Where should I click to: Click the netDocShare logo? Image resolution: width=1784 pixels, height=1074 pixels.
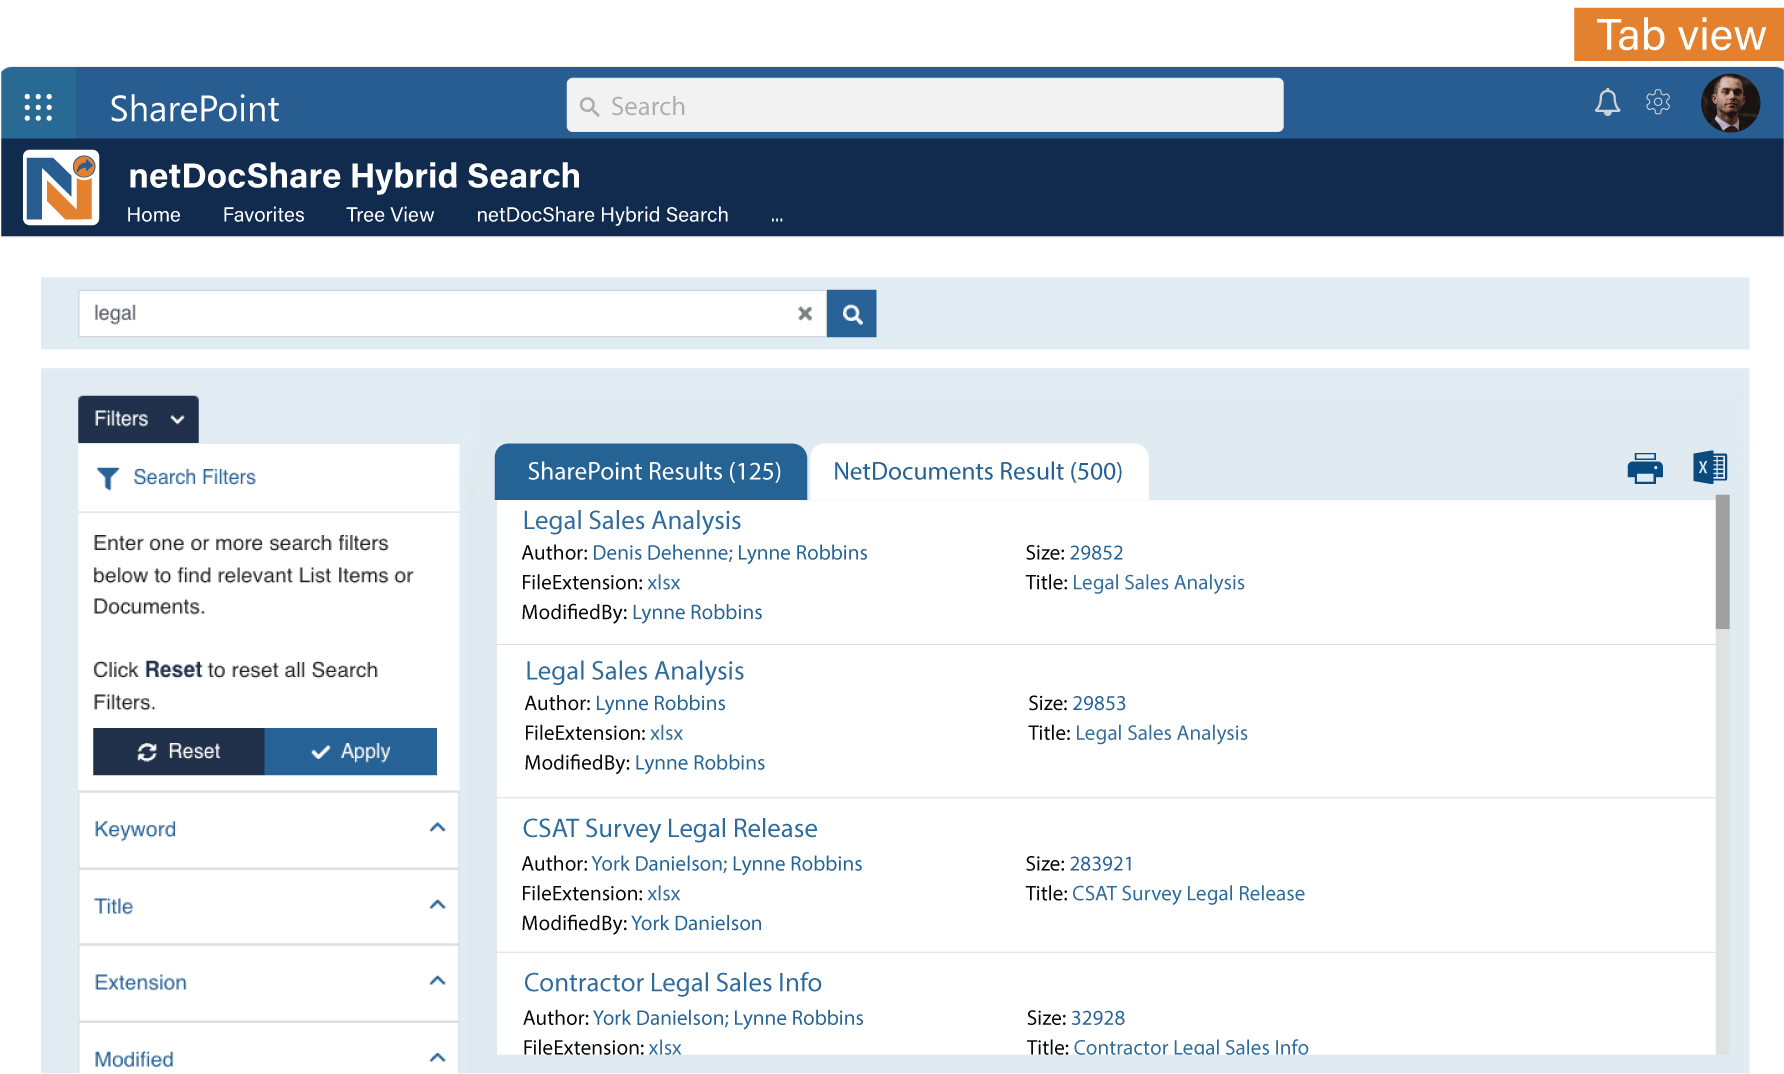61,187
